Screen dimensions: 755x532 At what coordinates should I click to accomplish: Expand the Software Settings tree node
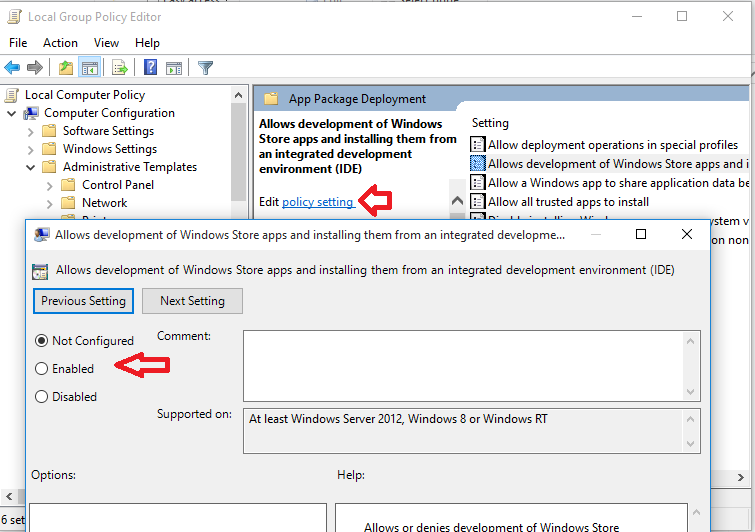pyautogui.click(x=31, y=132)
